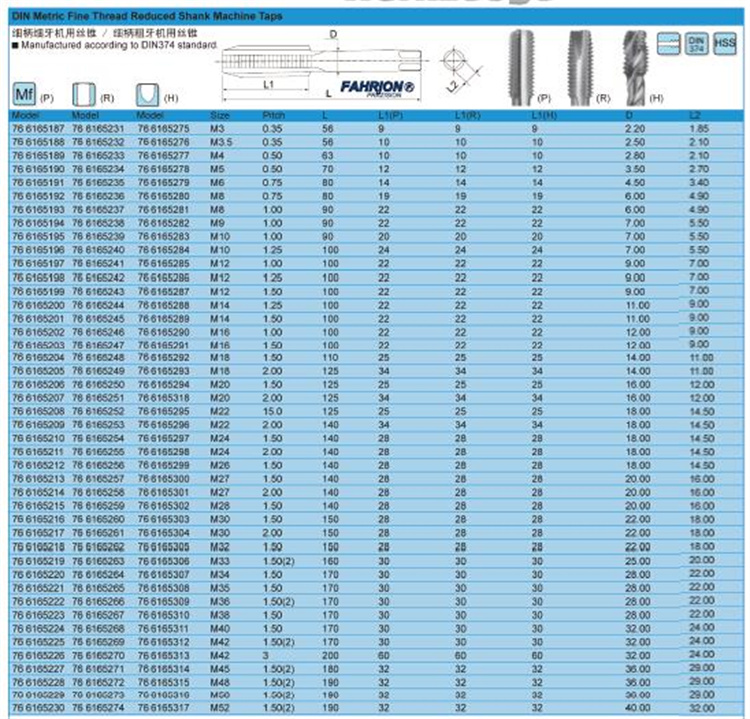750x719 pixels.
Task: Click the (R) flute shape icon
Action: pos(84,94)
